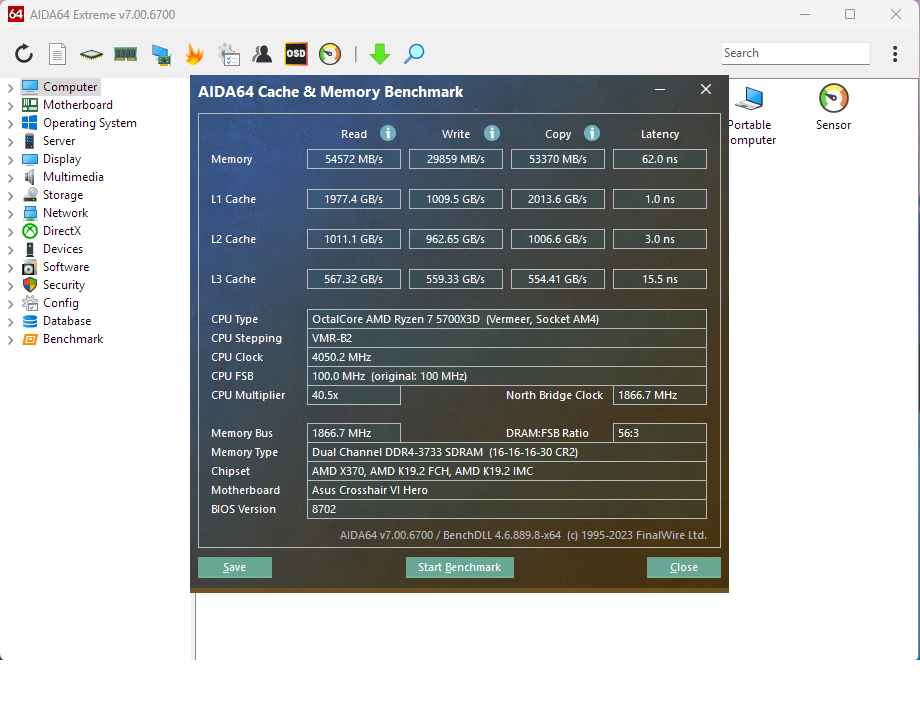The width and height of the screenshot is (920, 720).
Task: Click the Memory Read value 54572 MB/s
Action: pyautogui.click(x=354, y=159)
